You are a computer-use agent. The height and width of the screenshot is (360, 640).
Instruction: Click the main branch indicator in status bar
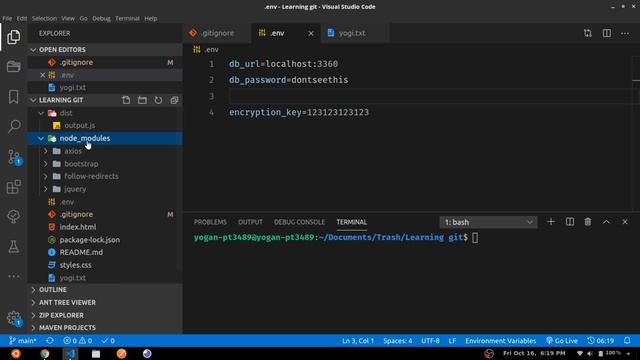coord(23,340)
